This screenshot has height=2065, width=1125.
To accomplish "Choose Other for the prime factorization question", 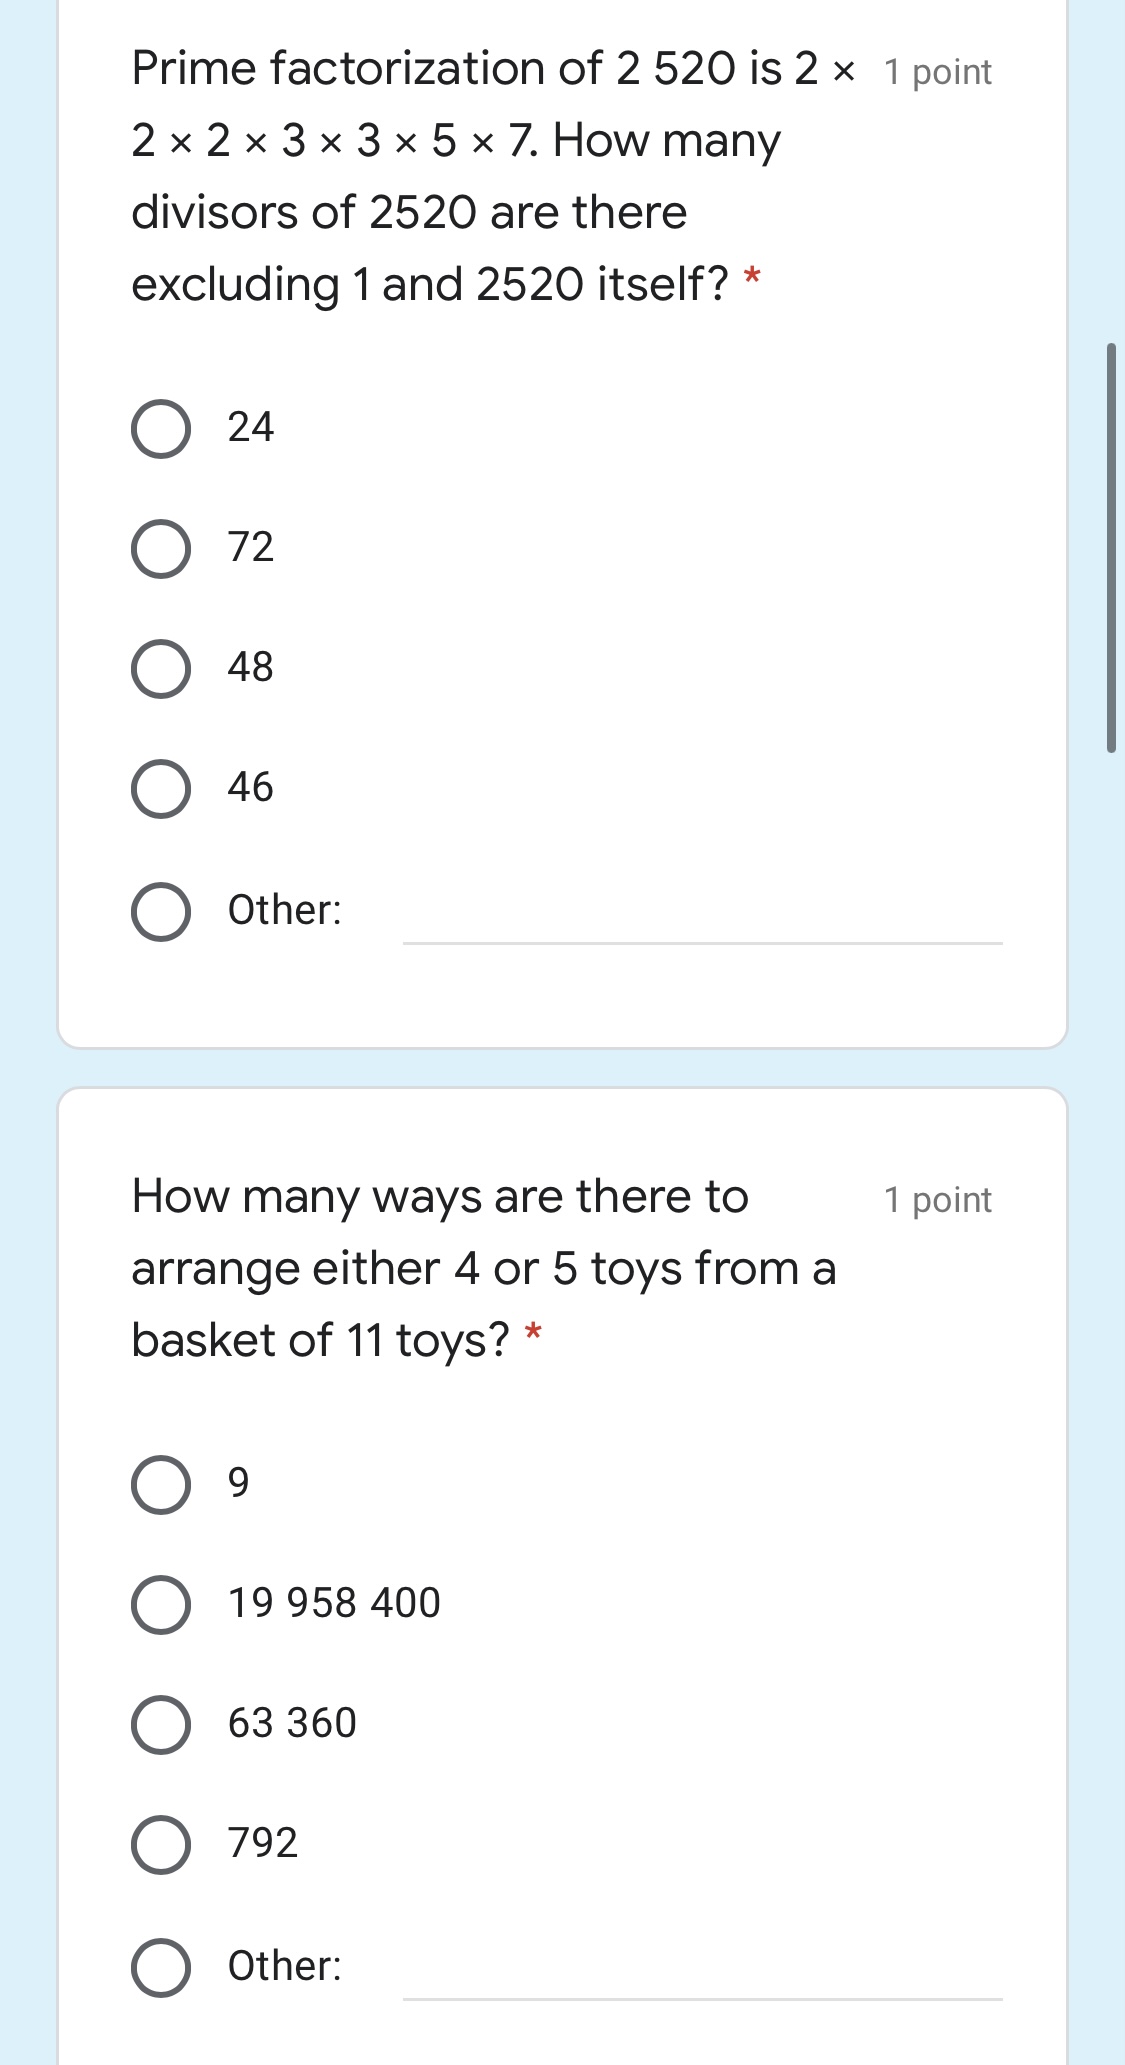I will pyautogui.click(x=161, y=912).
